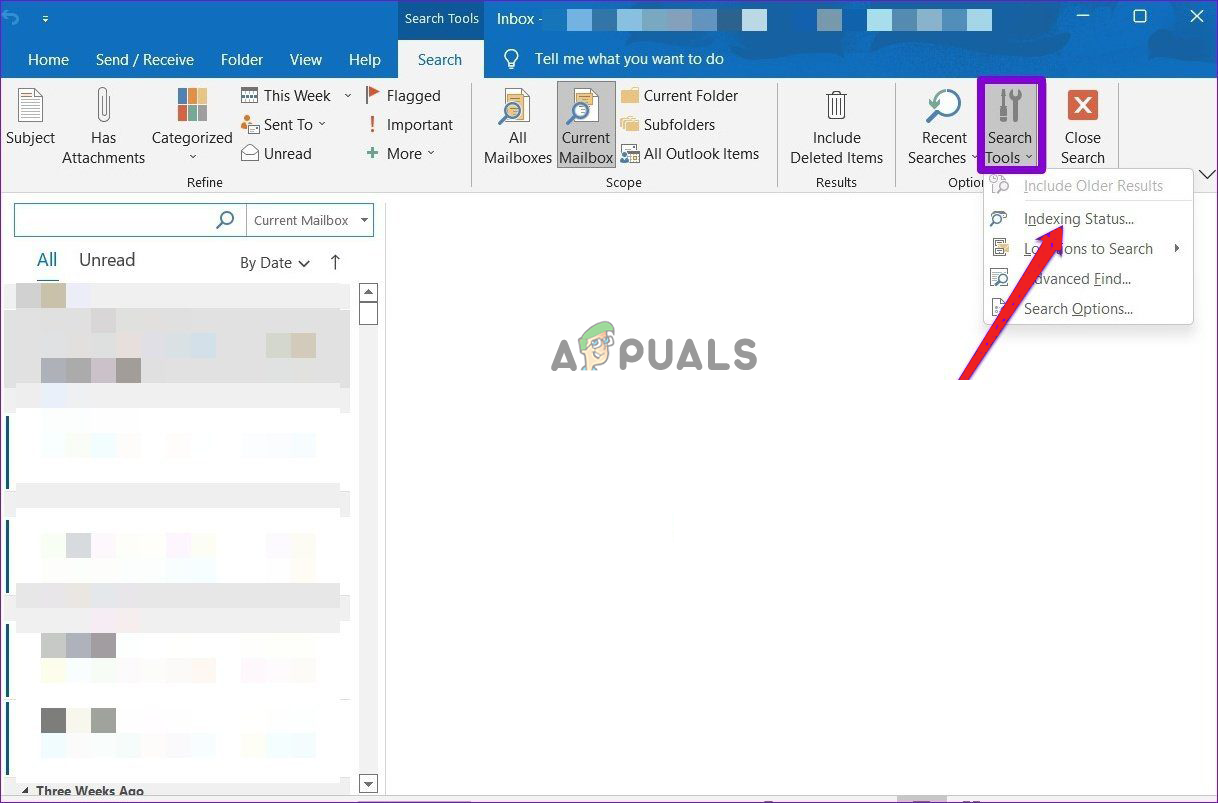Toggle the sort order arrow
Image resolution: width=1218 pixels, height=803 pixels.
pos(335,262)
